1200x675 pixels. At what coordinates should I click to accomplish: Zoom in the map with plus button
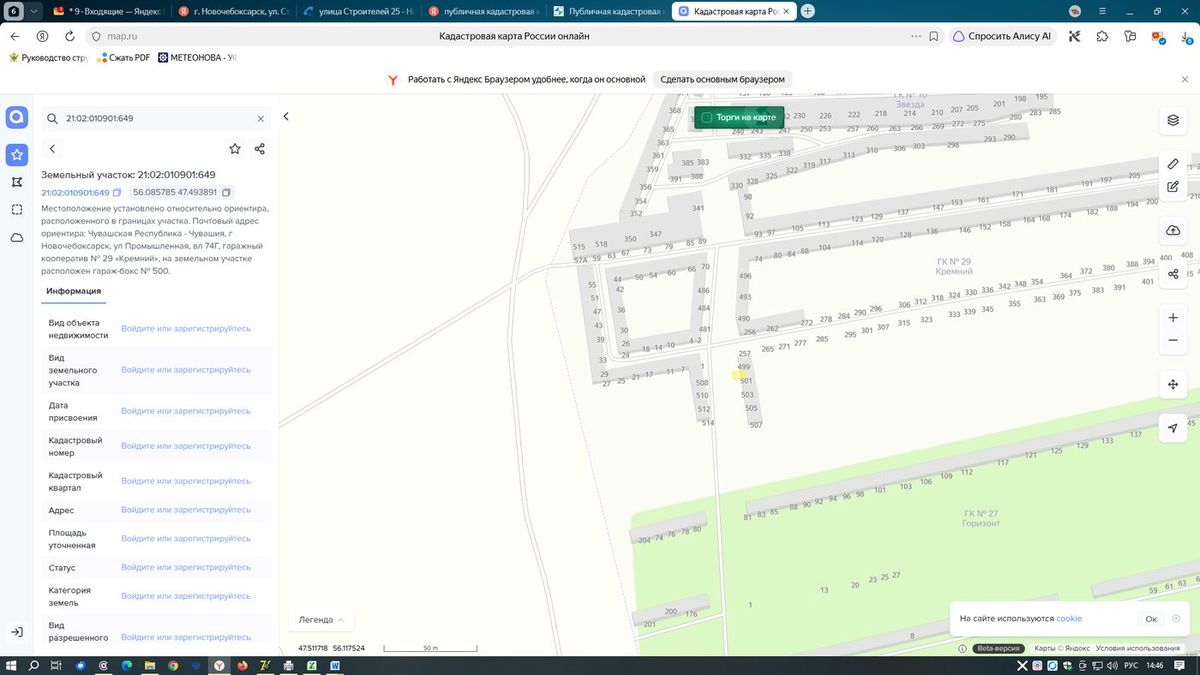(x=1173, y=318)
